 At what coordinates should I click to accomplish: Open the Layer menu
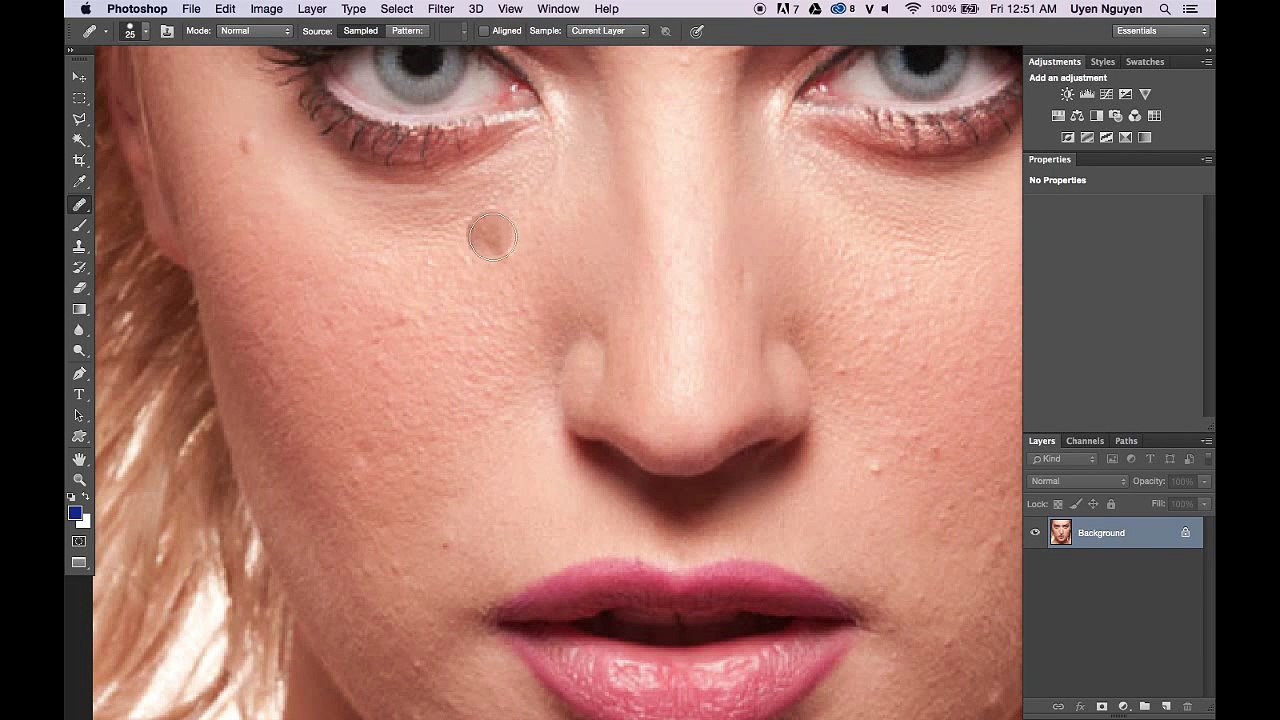[312, 9]
